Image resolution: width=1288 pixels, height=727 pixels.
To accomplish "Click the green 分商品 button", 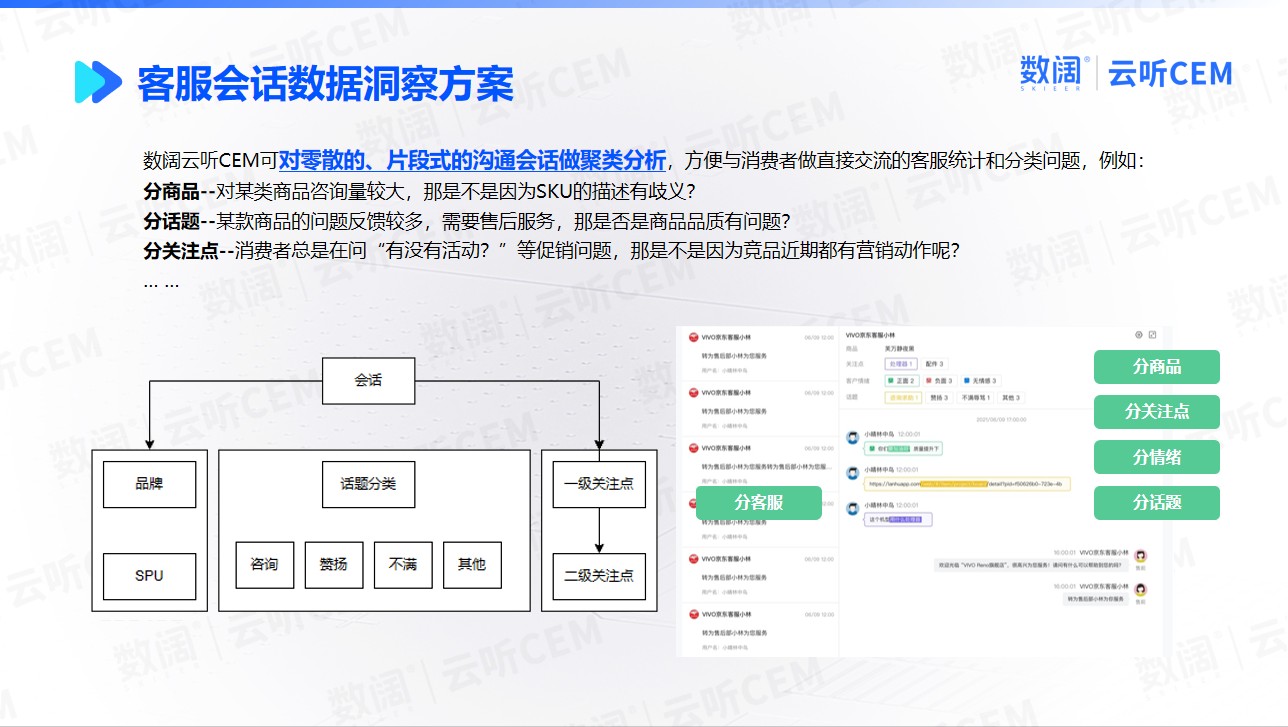I will click(x=1156, y=367).
